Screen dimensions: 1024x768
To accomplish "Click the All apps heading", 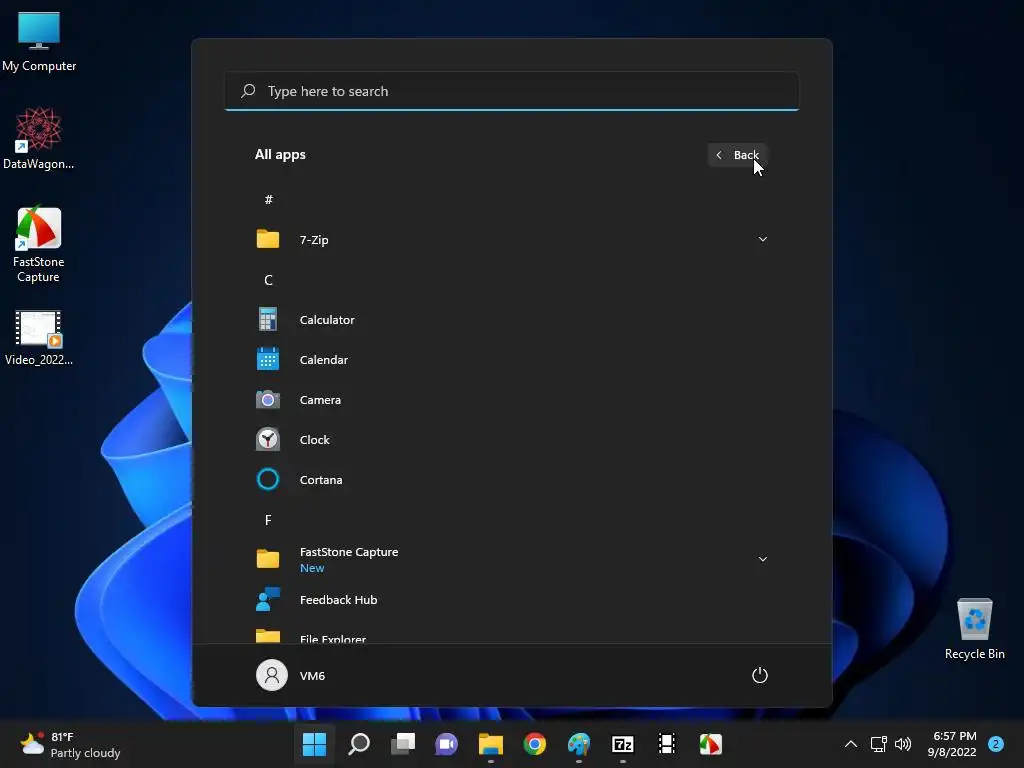I will tap(280, 155).
